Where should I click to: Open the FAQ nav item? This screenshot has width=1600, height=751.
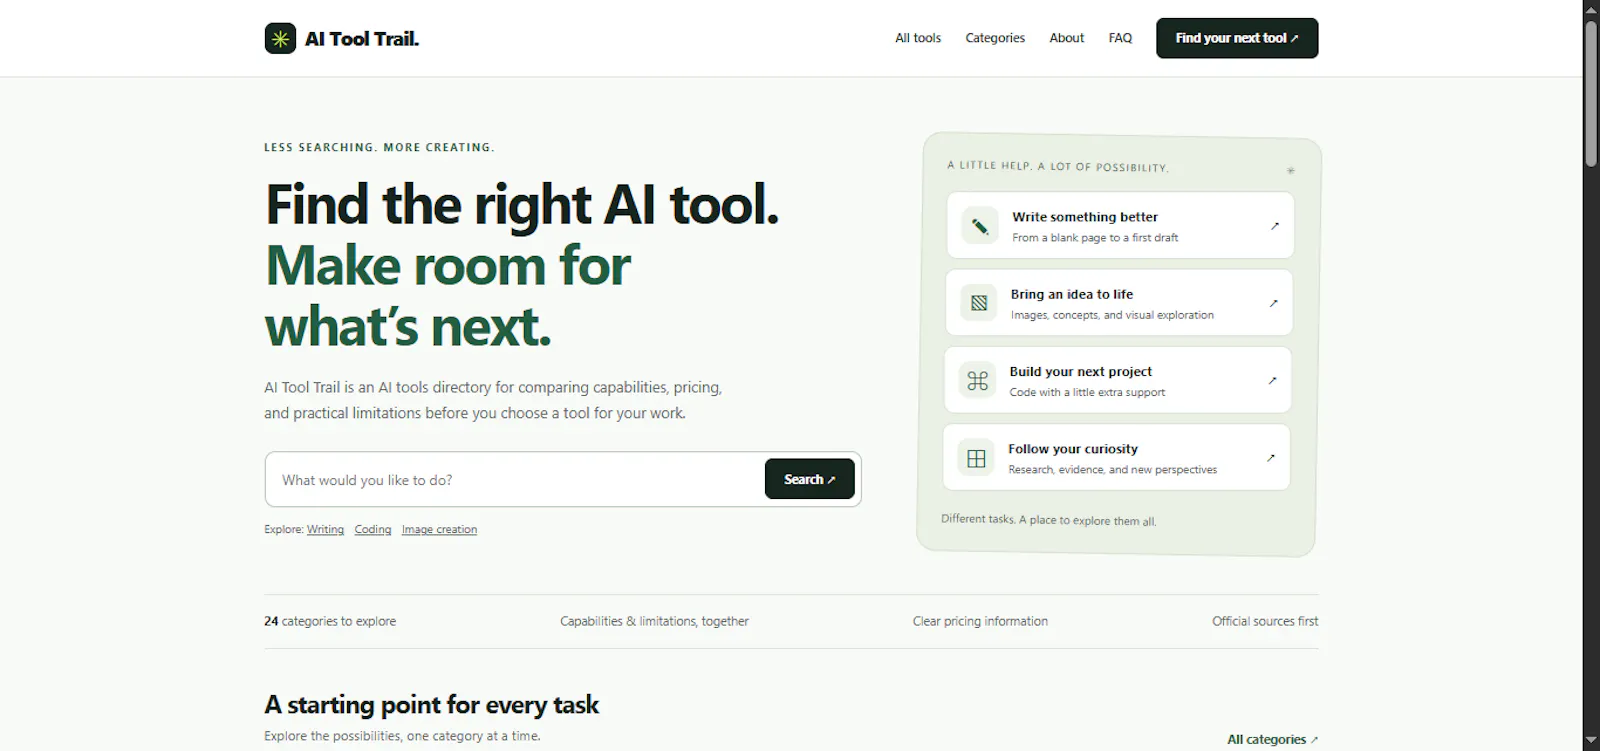click(1120, 38)
